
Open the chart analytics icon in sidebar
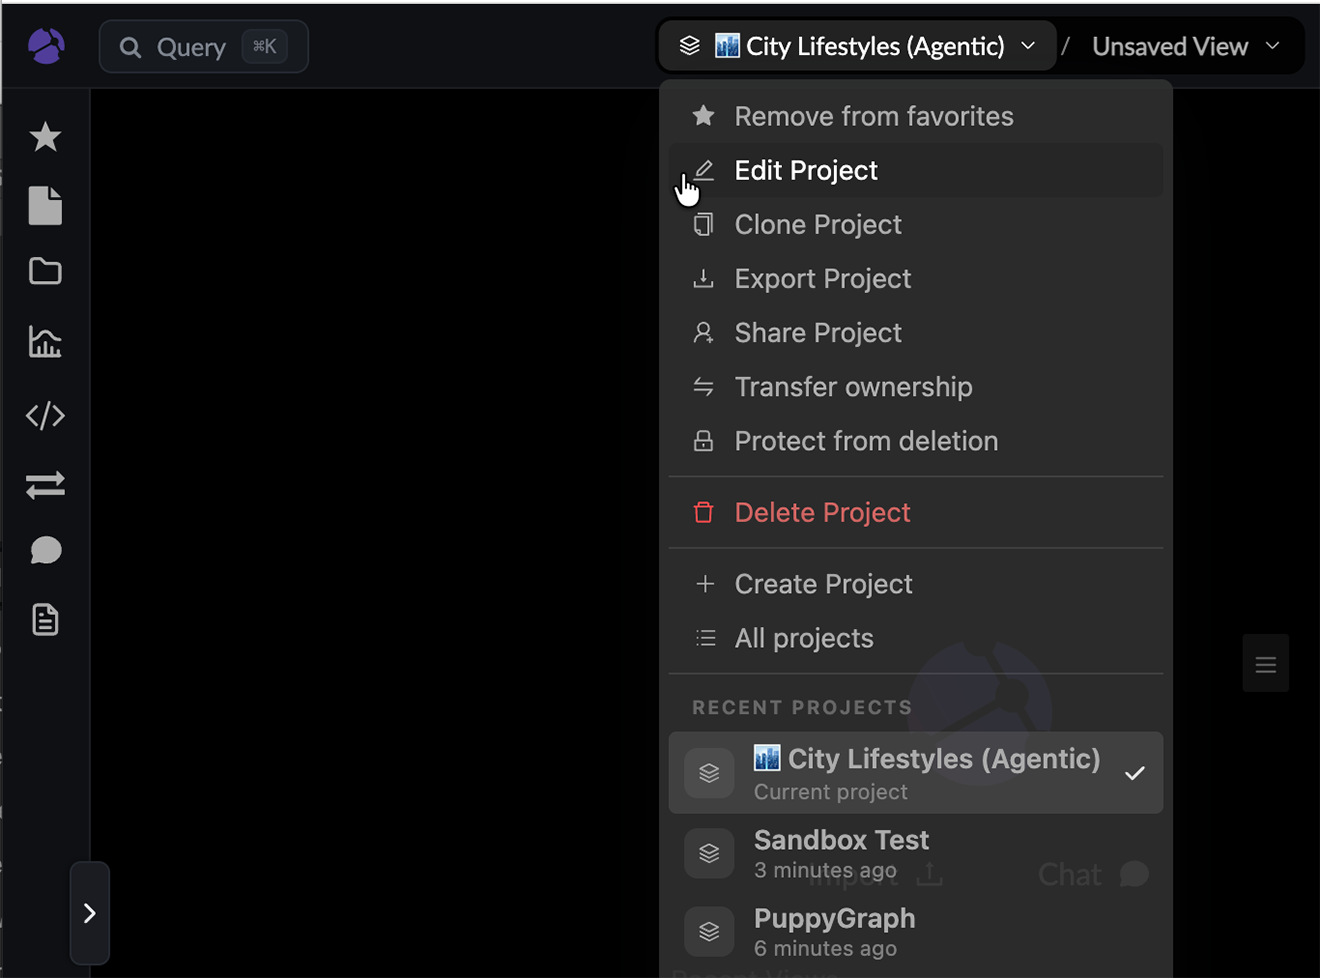click(x=45, y=342)
